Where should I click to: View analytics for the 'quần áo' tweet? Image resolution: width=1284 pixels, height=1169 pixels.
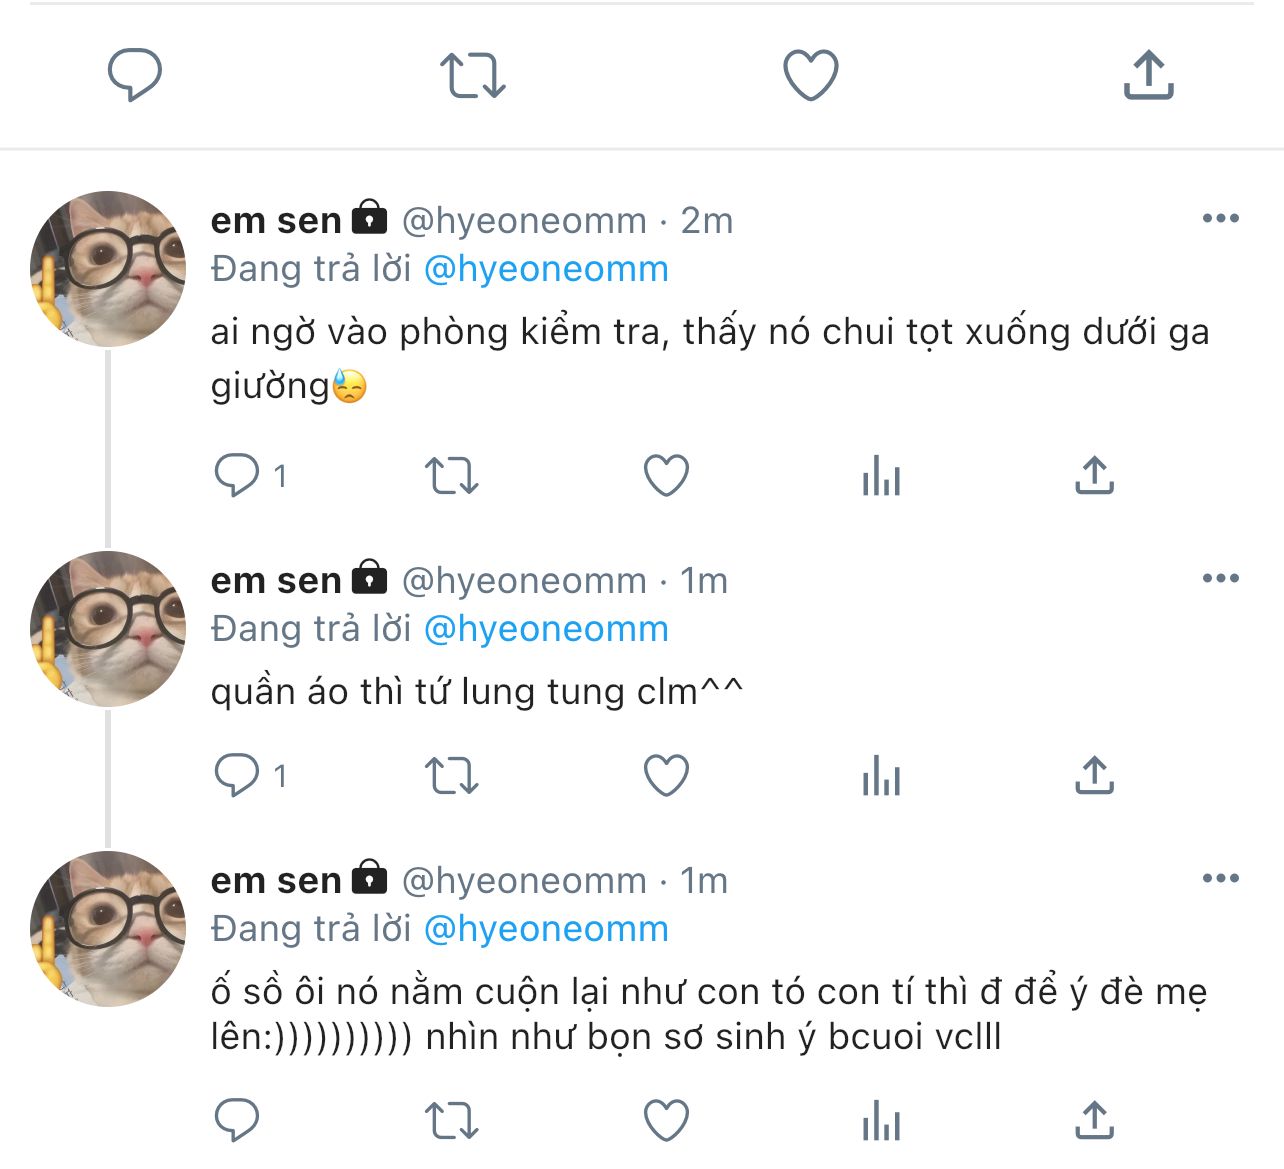[x=881, y=776]
